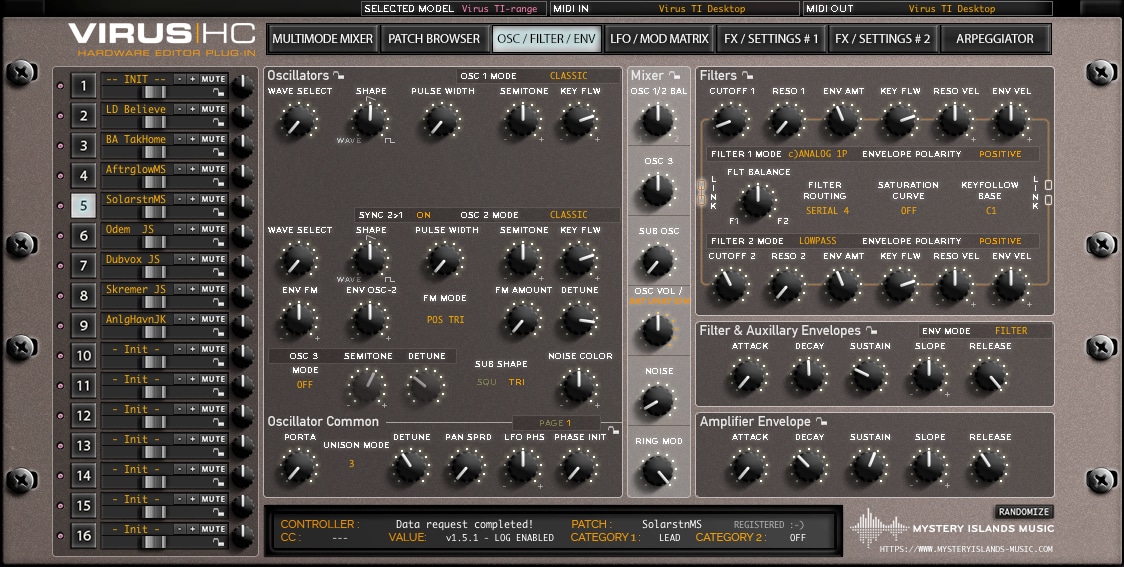Mute the LD Believe part
Screen dimensions: 1124x567
coord(214,109)
